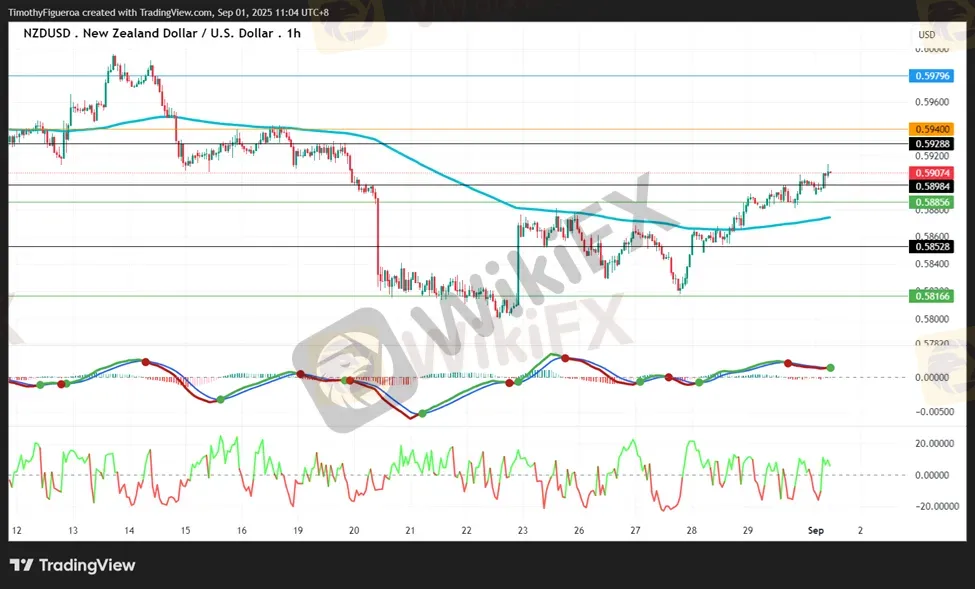Screen dimensions: 975x589
Task: Click the red 0.59074 current price label
Action: click(x=930, y=173)
